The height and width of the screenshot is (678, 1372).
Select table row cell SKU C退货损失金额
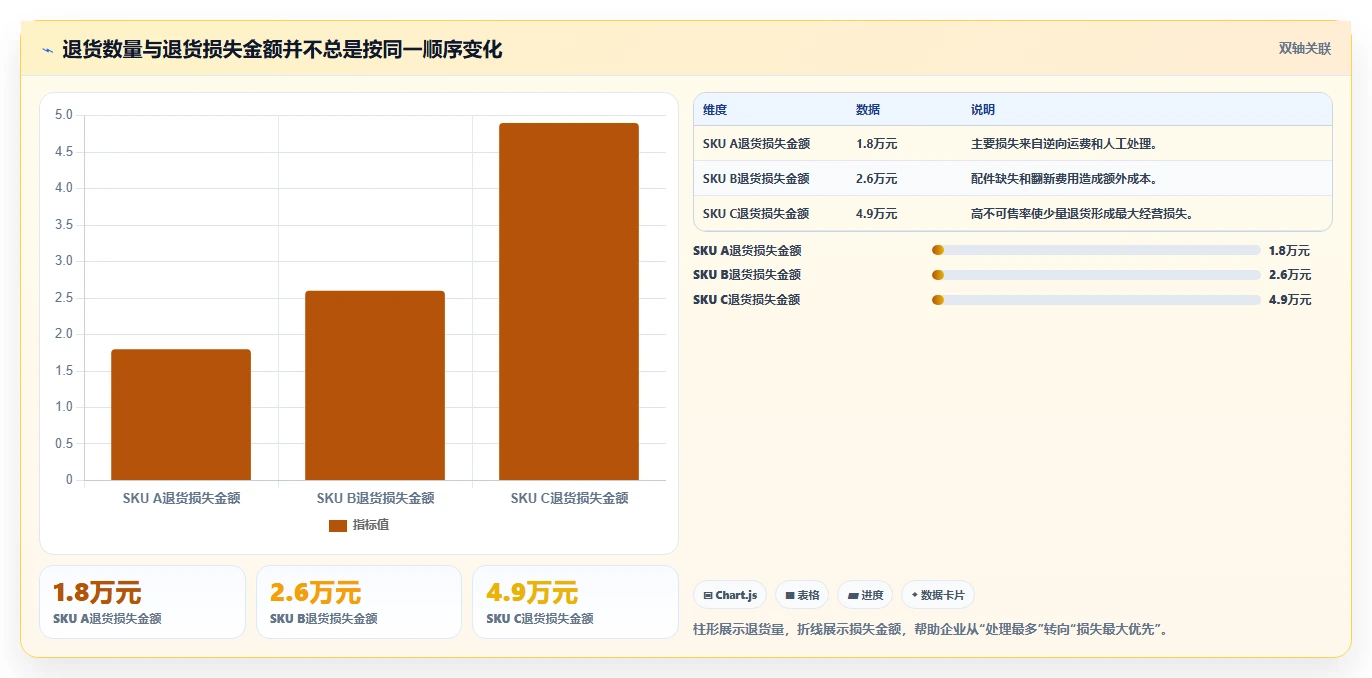coord(756,214)
